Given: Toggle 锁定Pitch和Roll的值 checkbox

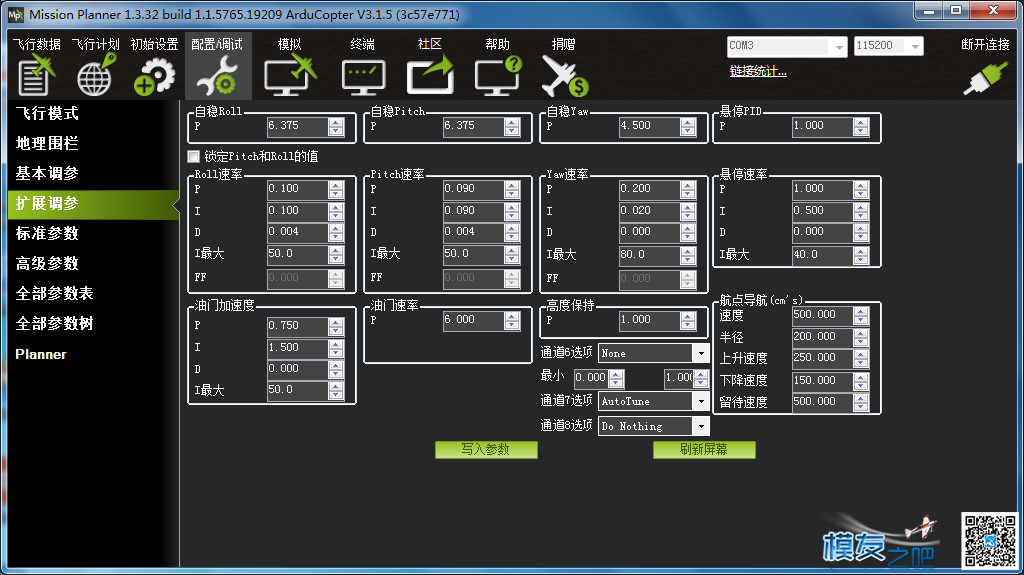Looking at the screenshot, I should (x=193, y=156).
